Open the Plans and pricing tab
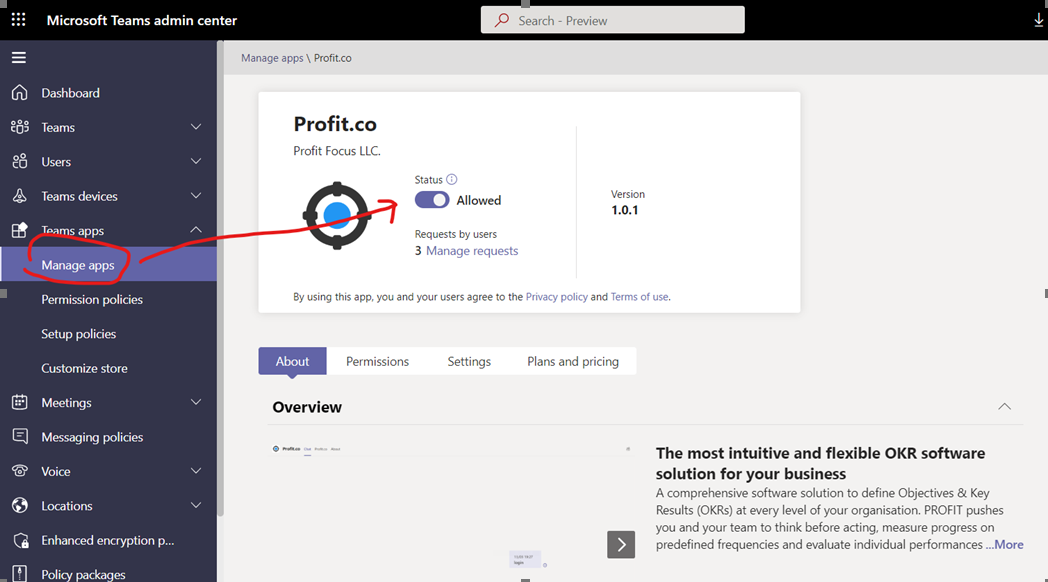 [573, 361]
